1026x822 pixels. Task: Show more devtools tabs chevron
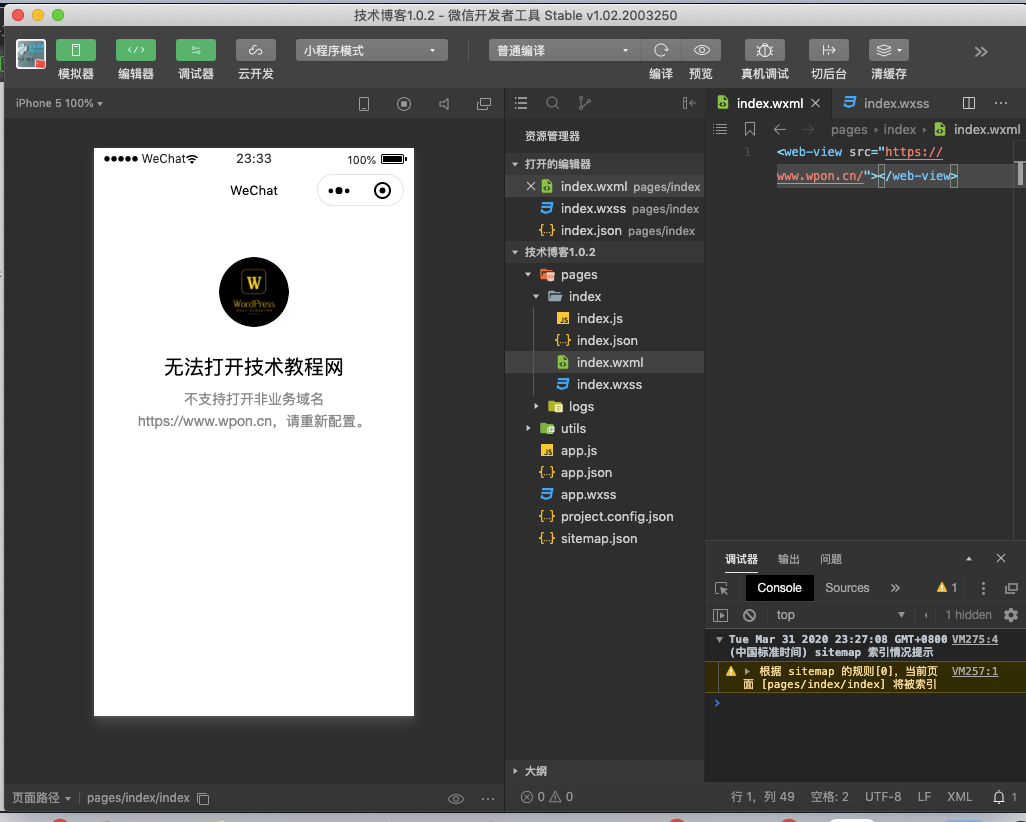click(895, 588)
